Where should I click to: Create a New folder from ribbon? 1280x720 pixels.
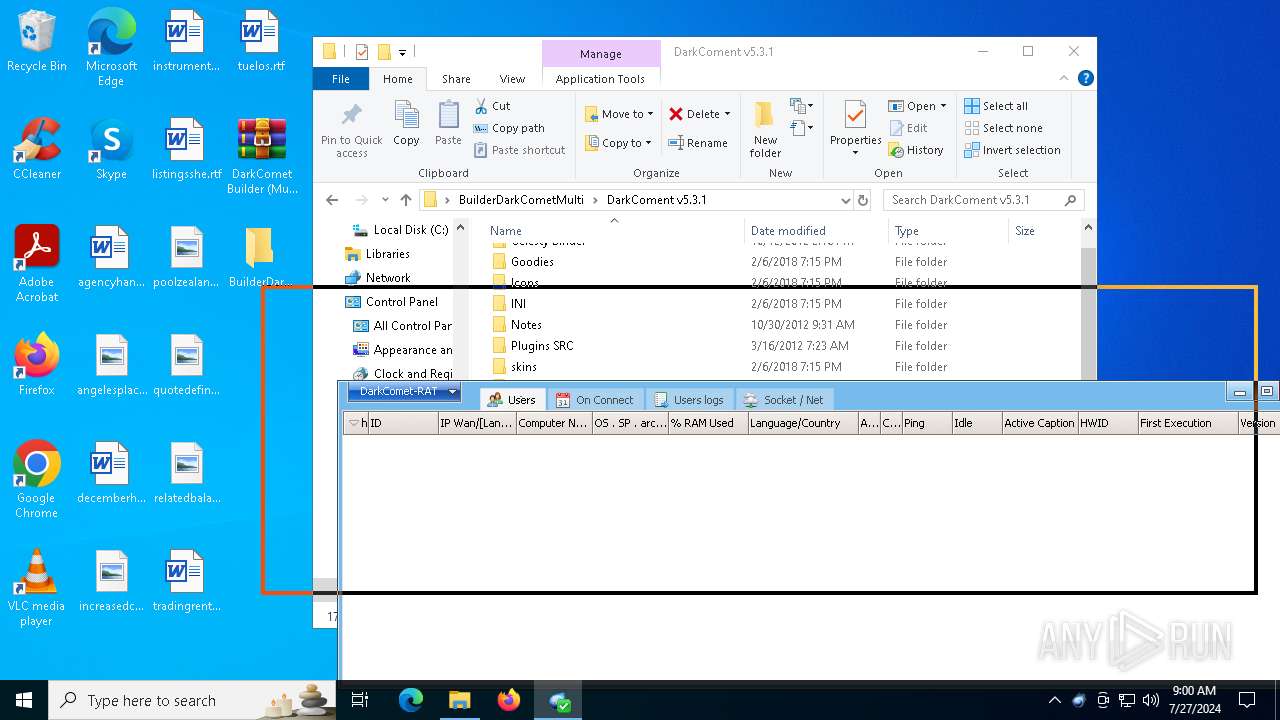click(x=765, y=130)
